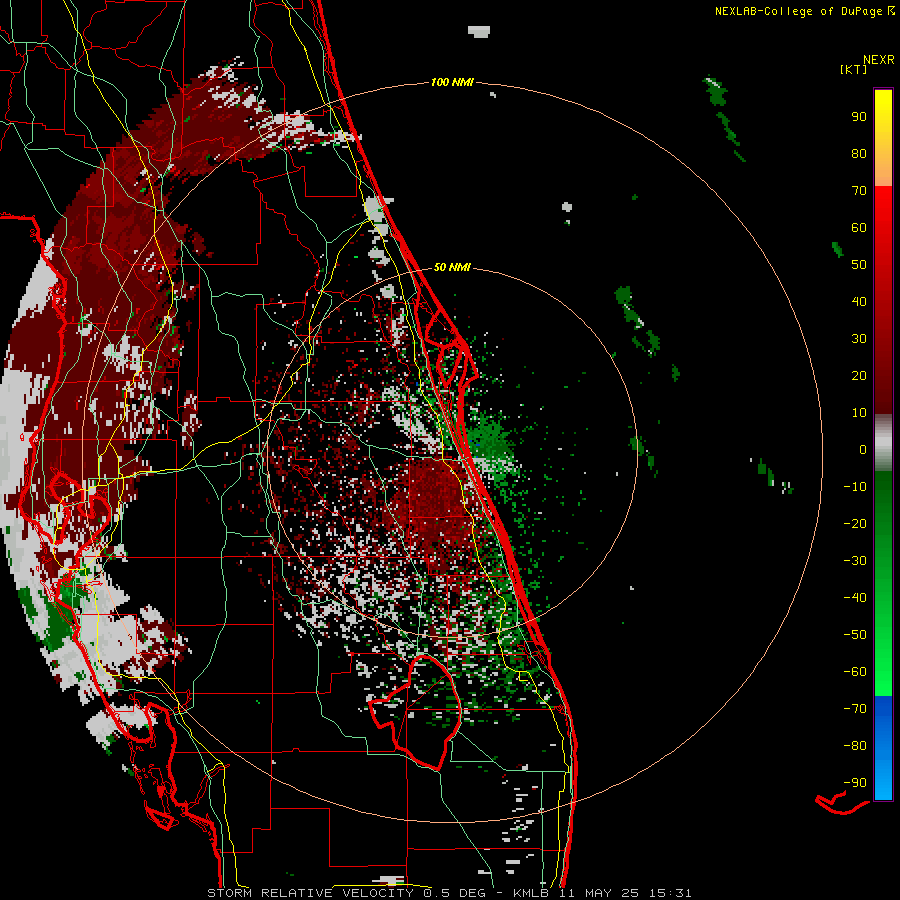Click the NEXR label above the color scale

click(879, 59)
